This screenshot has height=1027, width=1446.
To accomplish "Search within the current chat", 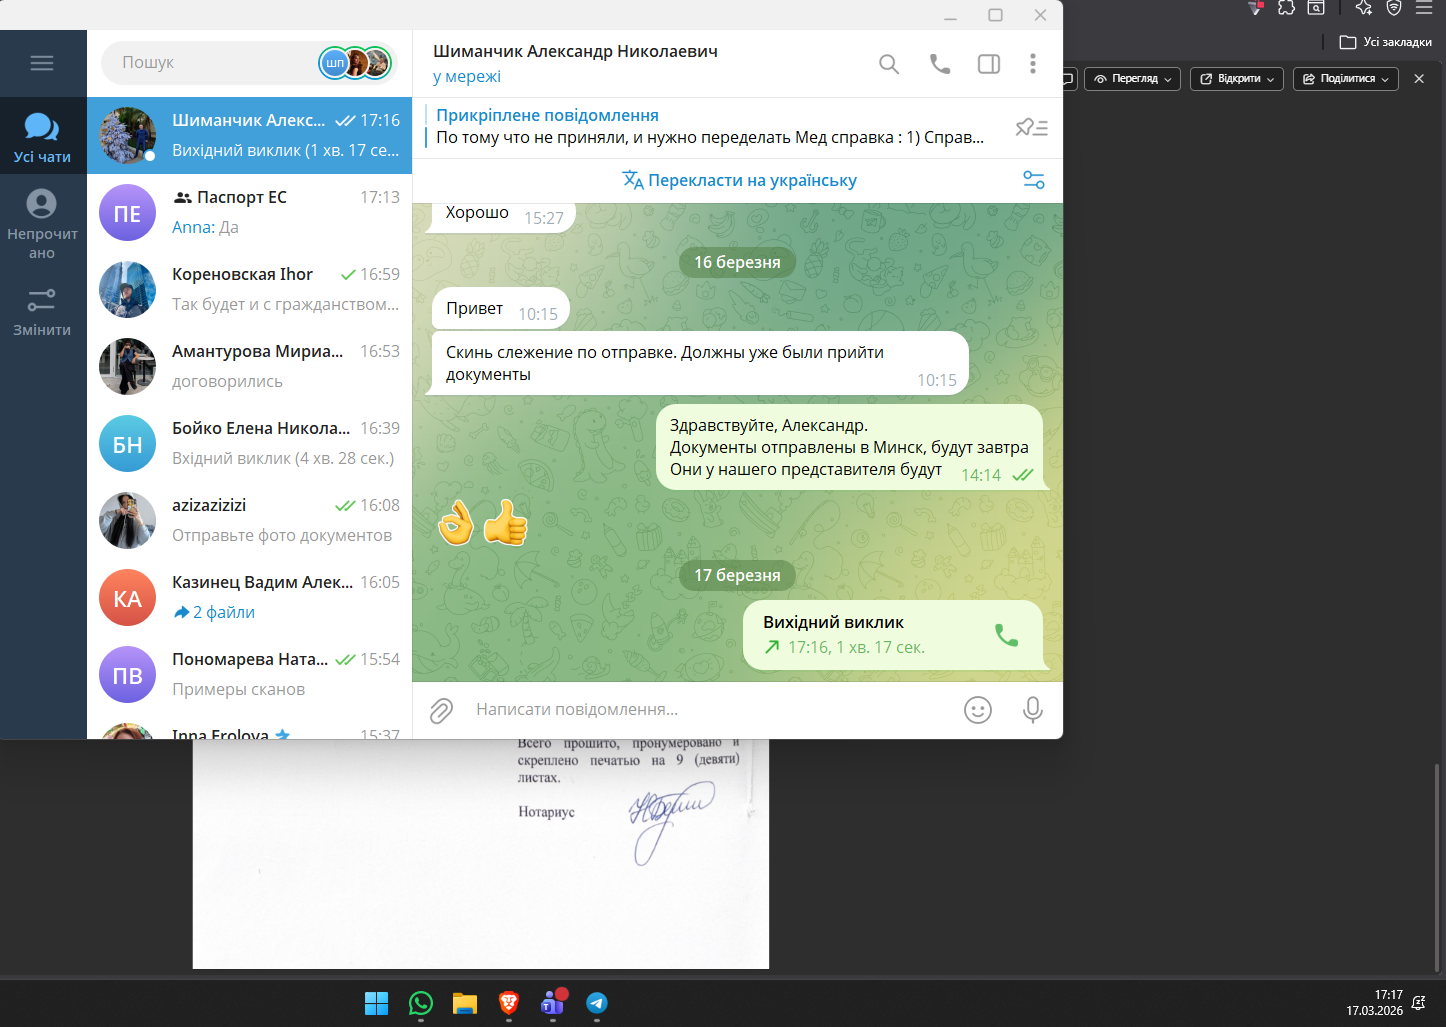I will [x=889, y=64].
